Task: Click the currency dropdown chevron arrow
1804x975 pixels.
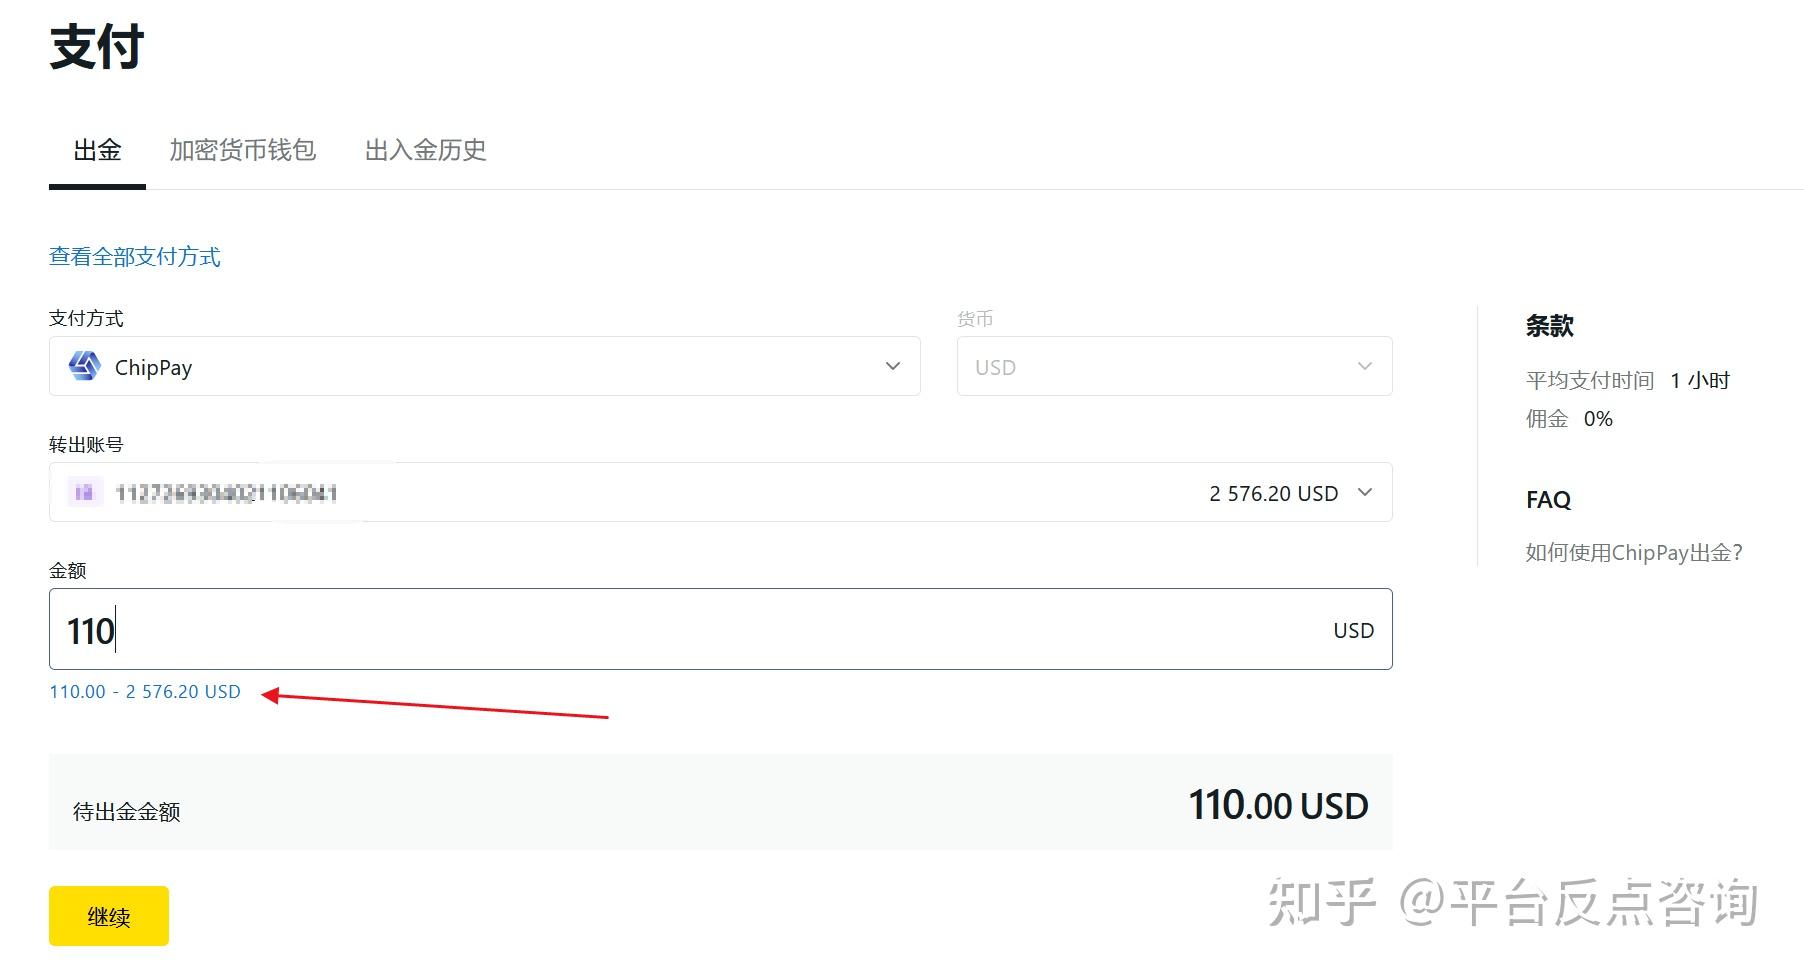Action: [1365, 367]
